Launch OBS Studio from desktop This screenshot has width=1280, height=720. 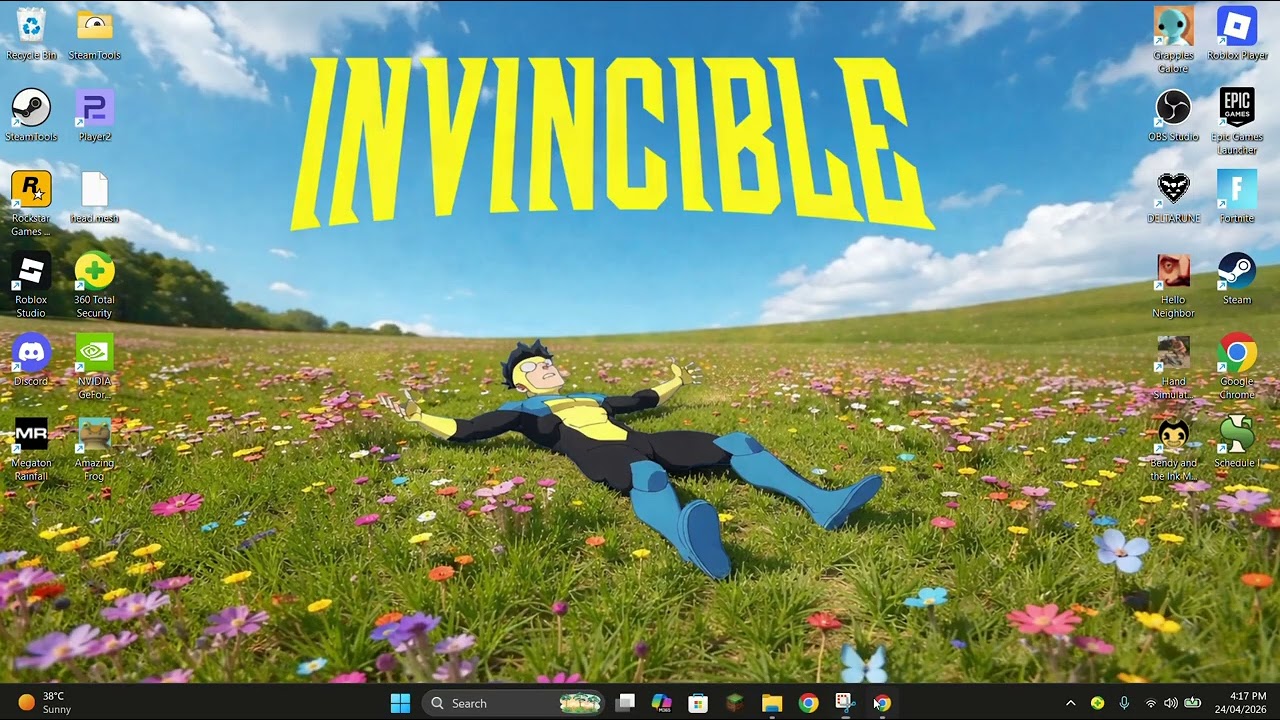tap(1173, 116)
